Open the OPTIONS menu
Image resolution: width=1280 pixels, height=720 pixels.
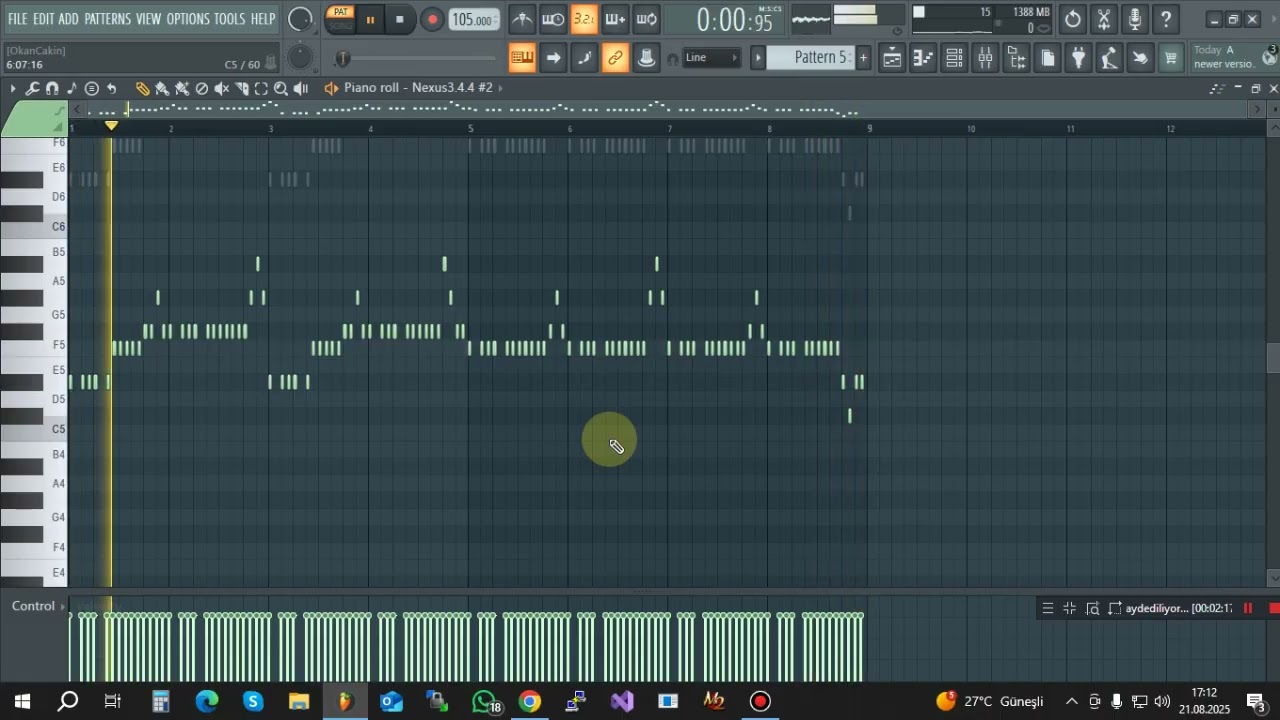click(x=188, y=19)
